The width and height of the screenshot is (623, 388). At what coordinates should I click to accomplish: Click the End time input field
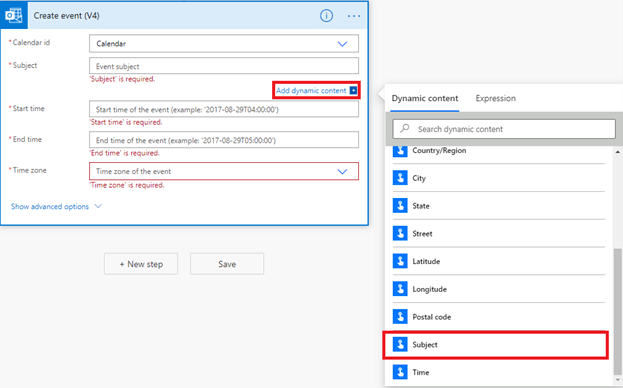click(224, 140)
